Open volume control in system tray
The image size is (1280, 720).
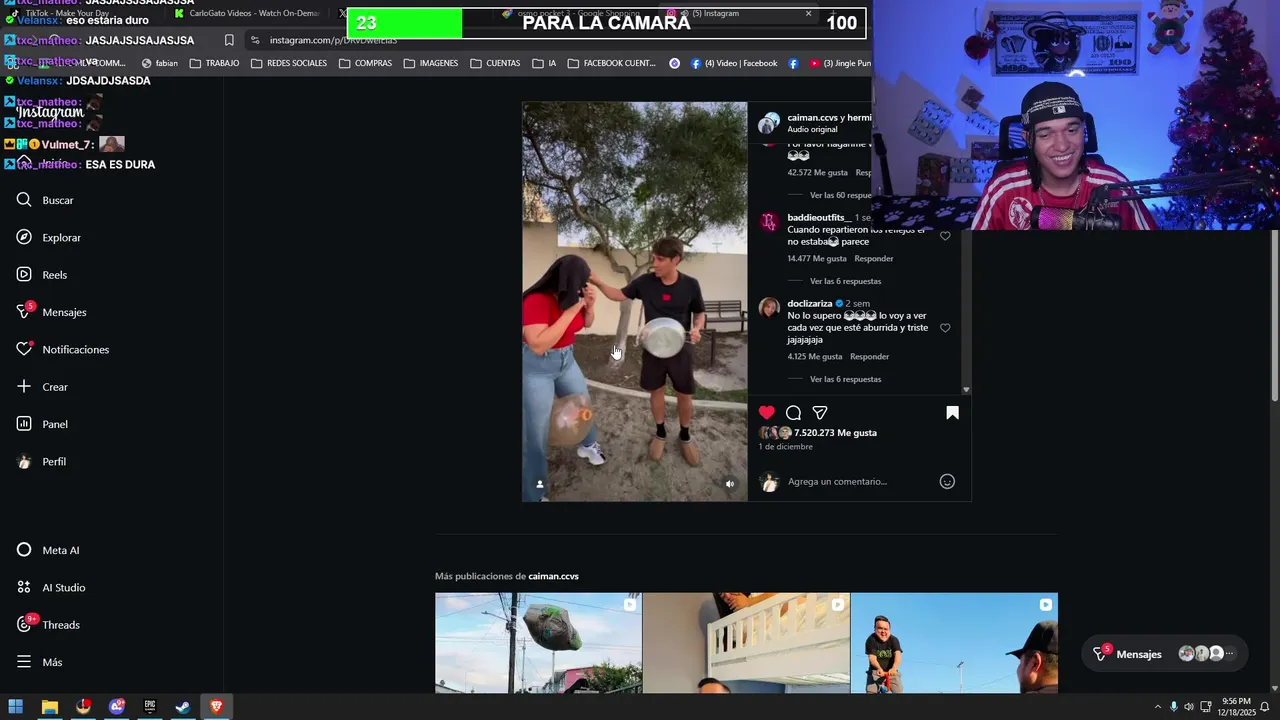point(1190,707)
